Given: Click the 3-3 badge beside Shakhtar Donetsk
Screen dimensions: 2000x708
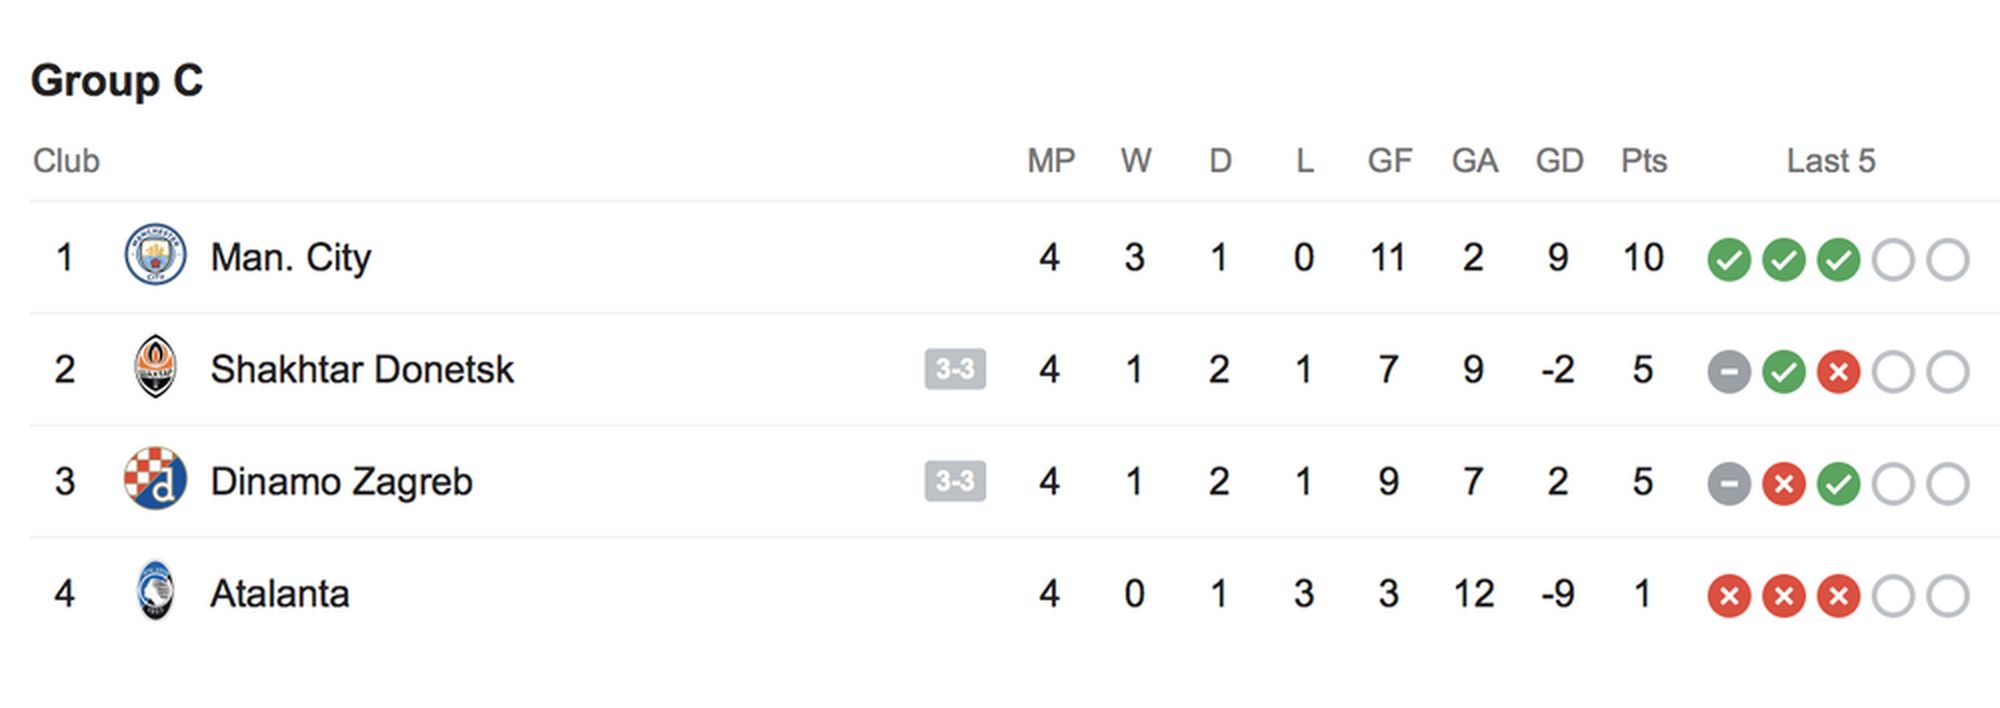Looking at the screenshot, I should click(x=955, y=369).
